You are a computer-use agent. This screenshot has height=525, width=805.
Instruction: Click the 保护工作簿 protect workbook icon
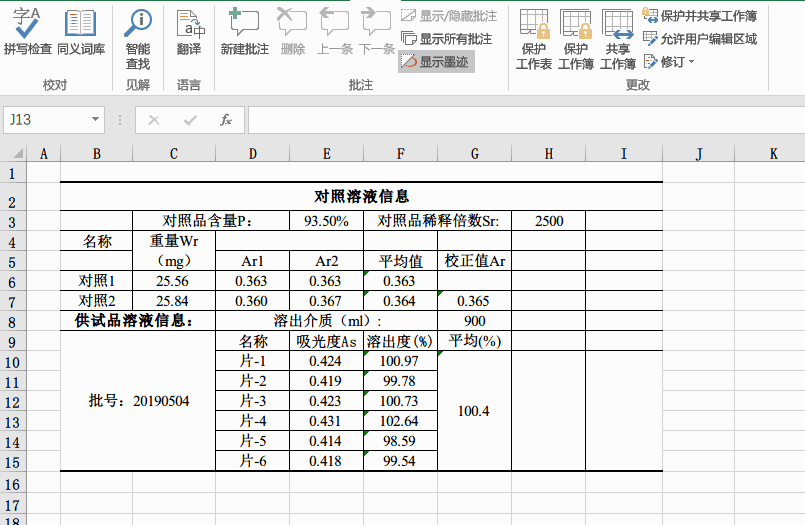[x=576, y=39]
